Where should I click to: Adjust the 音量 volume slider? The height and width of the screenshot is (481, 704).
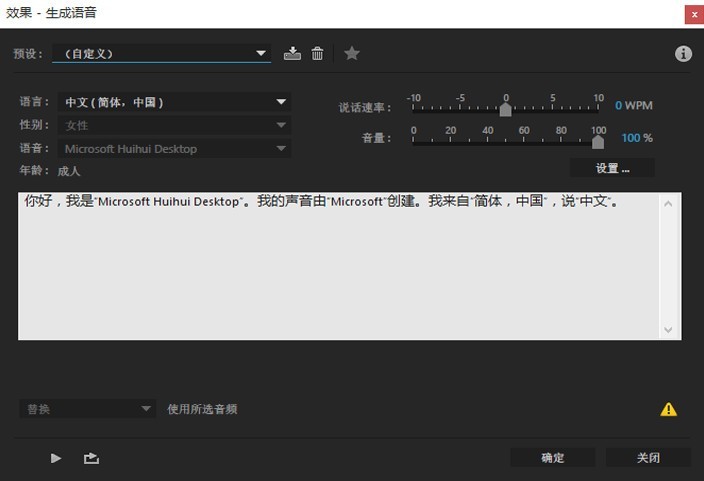point(598,142)
